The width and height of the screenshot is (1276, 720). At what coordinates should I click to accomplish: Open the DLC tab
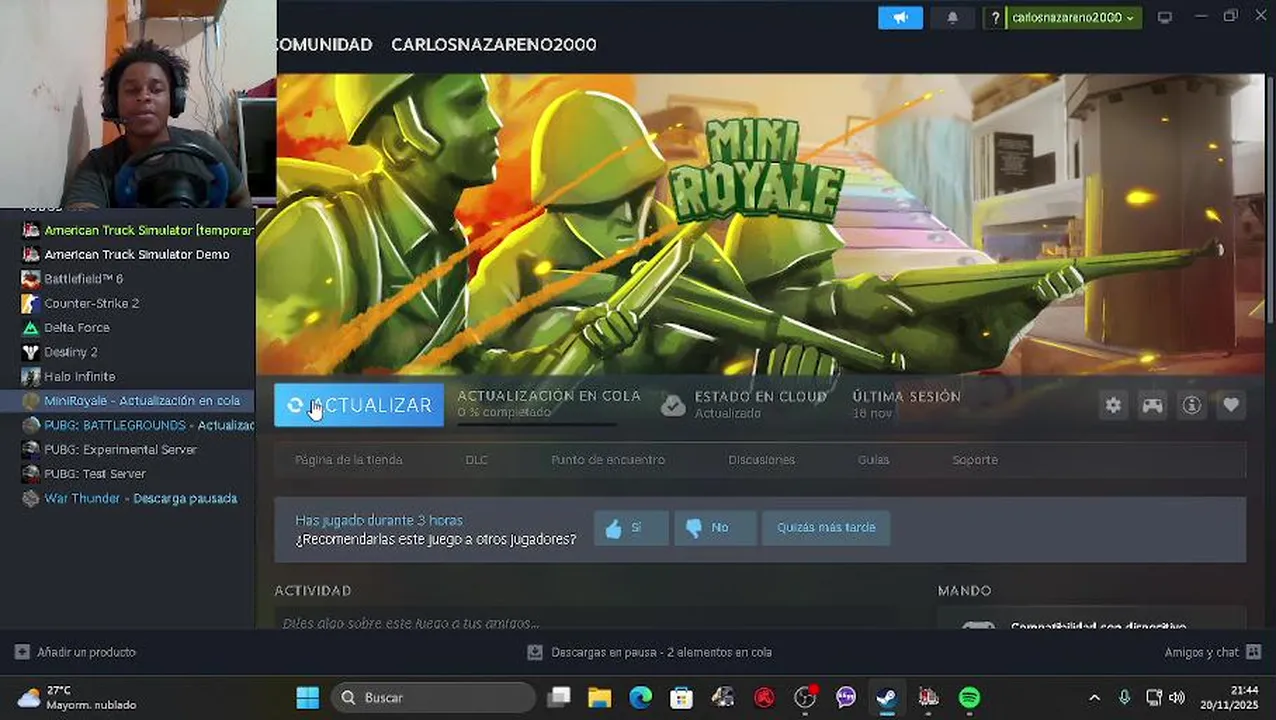[x=476, y=460]
